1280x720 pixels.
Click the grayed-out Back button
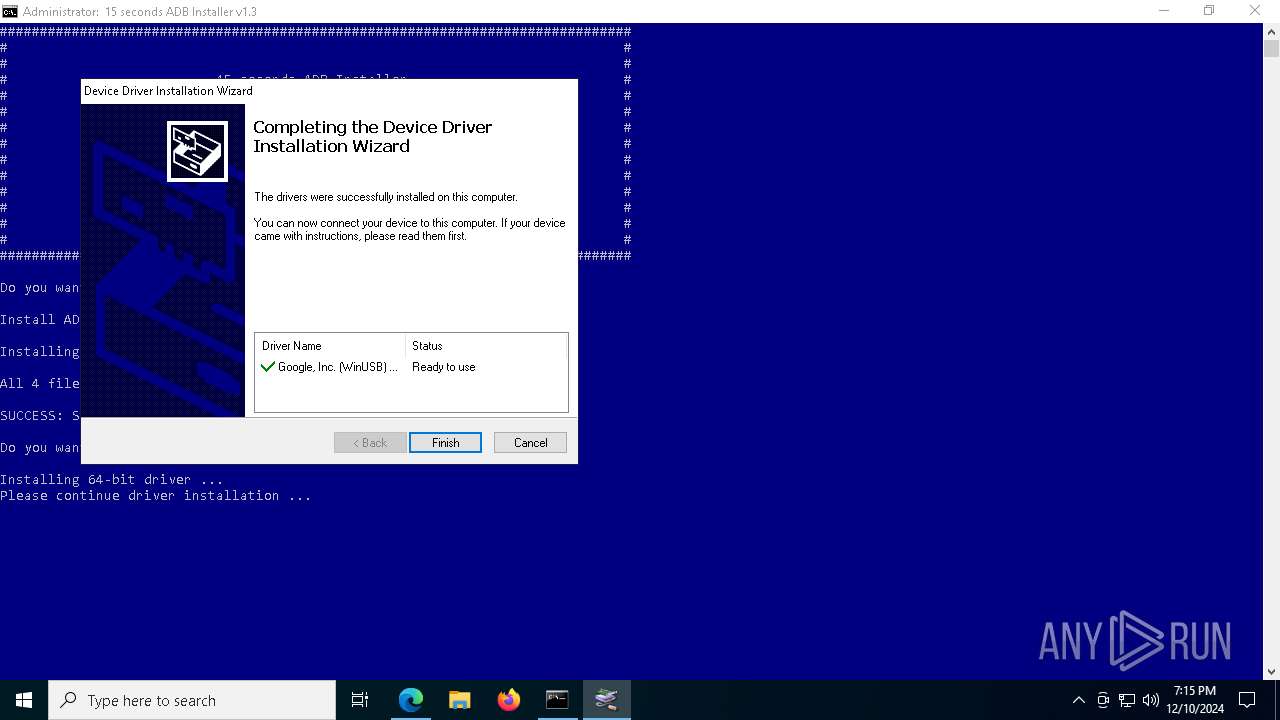coord(370,443)
